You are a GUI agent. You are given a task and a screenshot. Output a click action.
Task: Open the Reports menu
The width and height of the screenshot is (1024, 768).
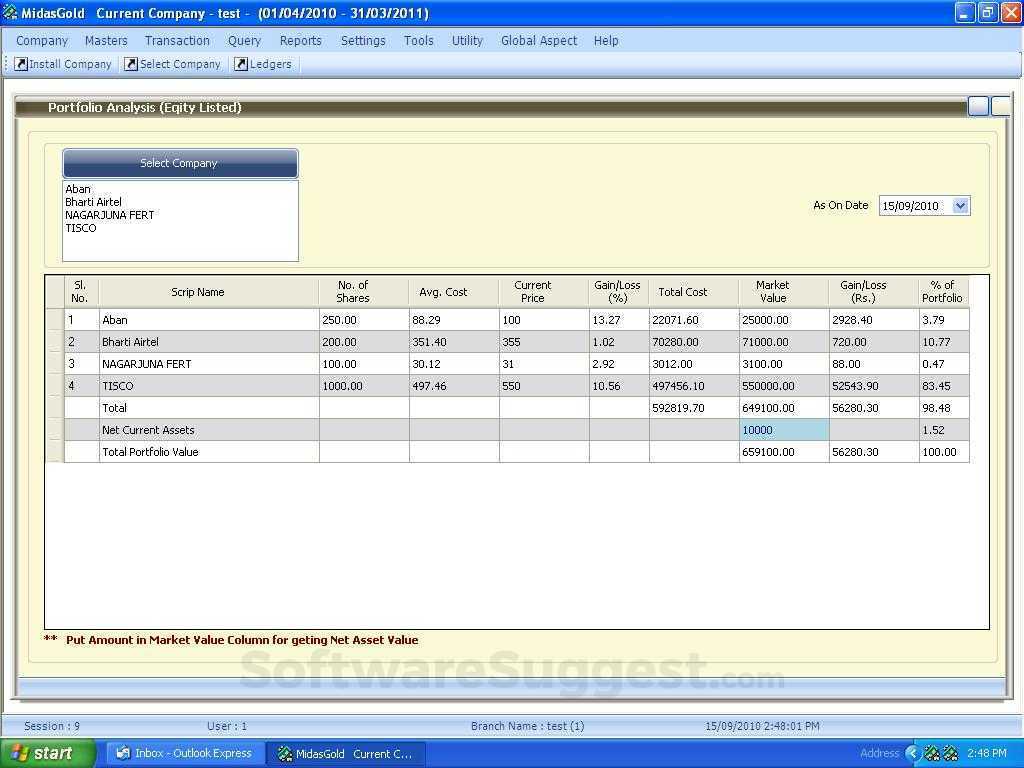click(300, 40)
